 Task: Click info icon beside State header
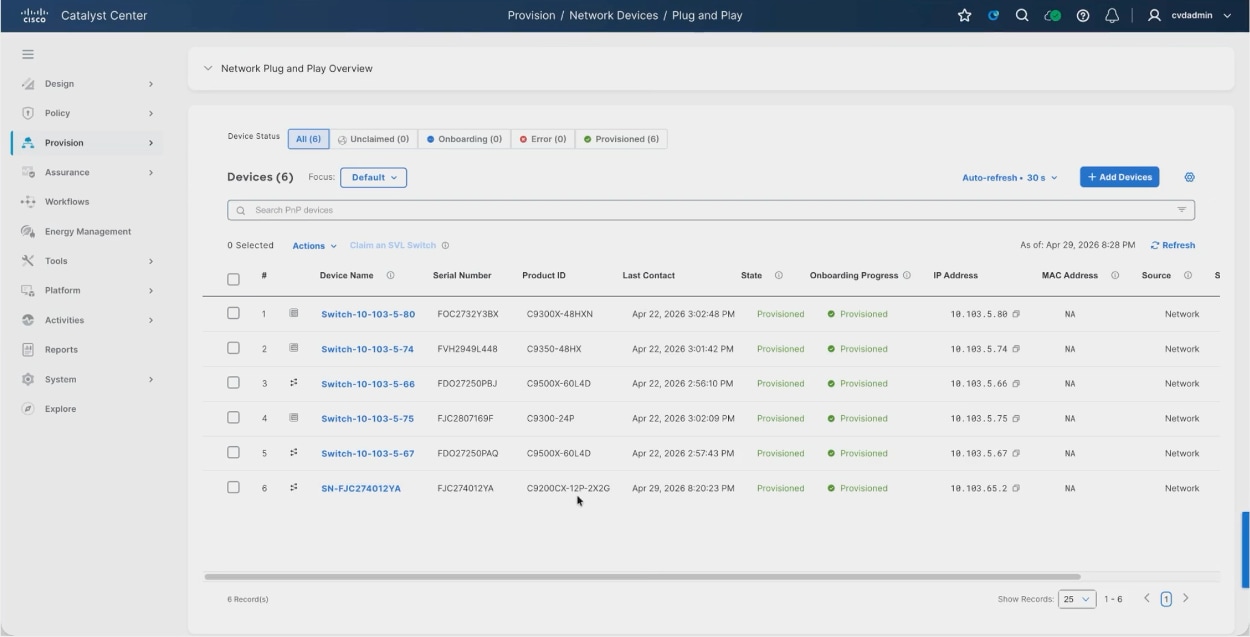coord(778,276)
